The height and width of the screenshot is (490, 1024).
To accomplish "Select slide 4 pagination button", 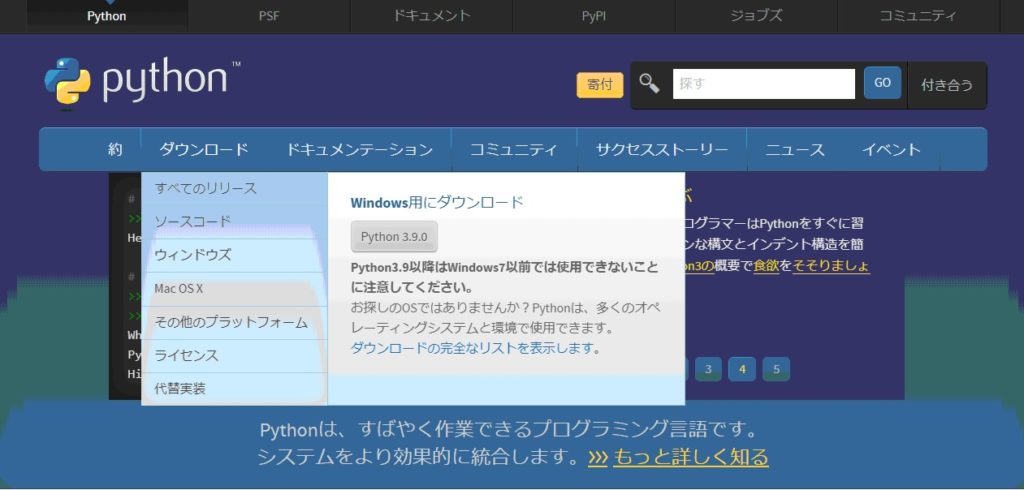I will [742, 369].
